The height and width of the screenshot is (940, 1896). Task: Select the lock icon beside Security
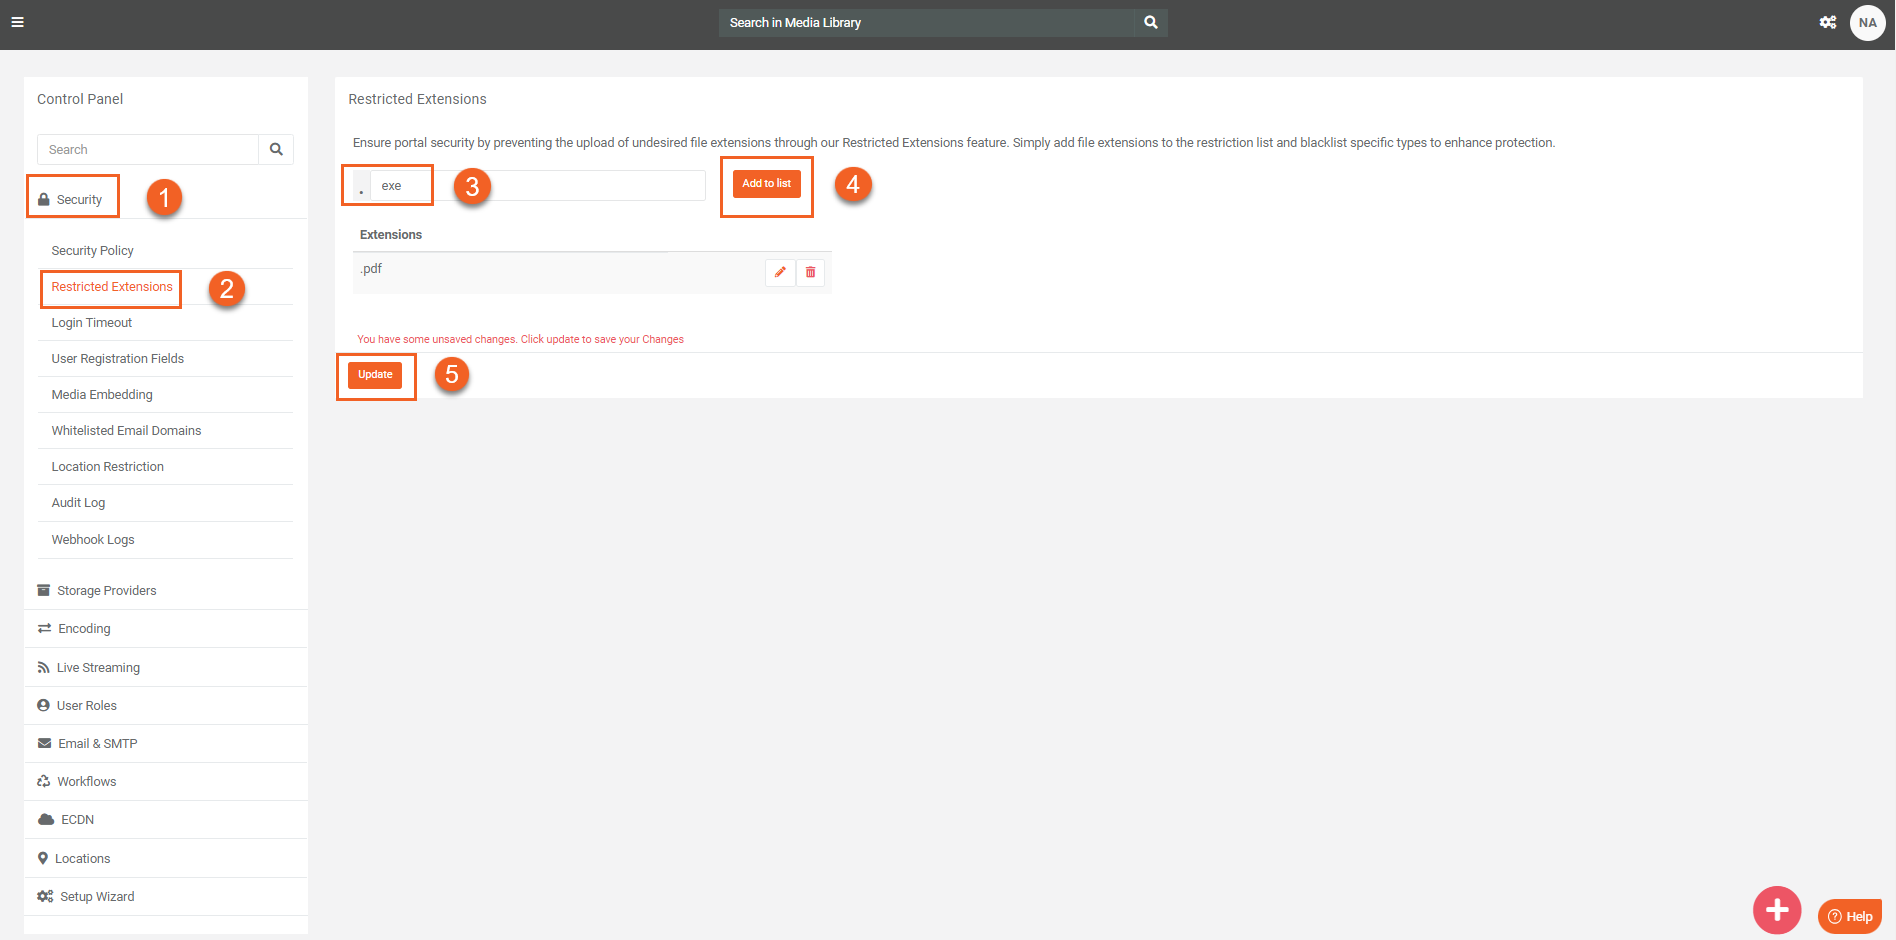tap(44, 198)
